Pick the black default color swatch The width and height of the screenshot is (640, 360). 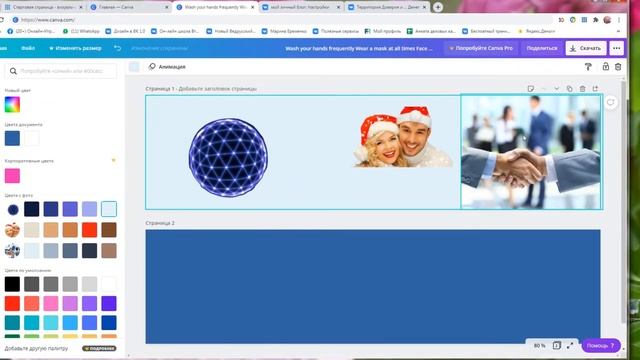(x=12, y=284)
